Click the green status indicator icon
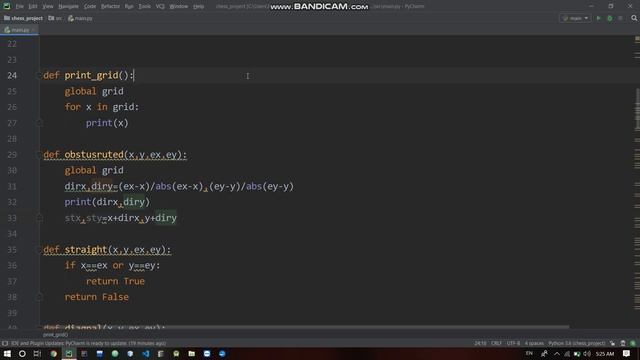 633,344
